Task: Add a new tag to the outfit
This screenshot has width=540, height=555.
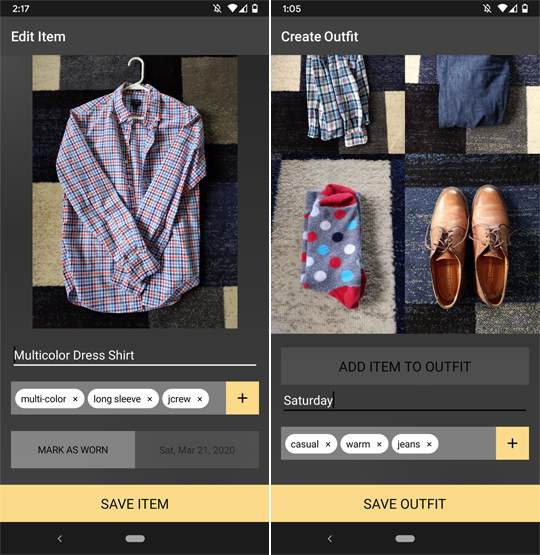Action: click(512, 443)
